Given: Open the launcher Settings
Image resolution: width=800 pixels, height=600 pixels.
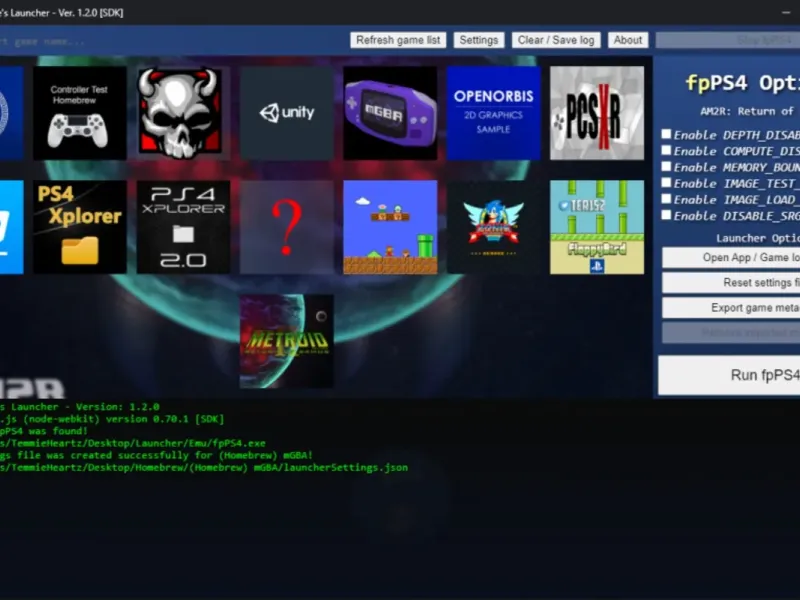Looking at the screenshot, I should (x=479, y=40).
